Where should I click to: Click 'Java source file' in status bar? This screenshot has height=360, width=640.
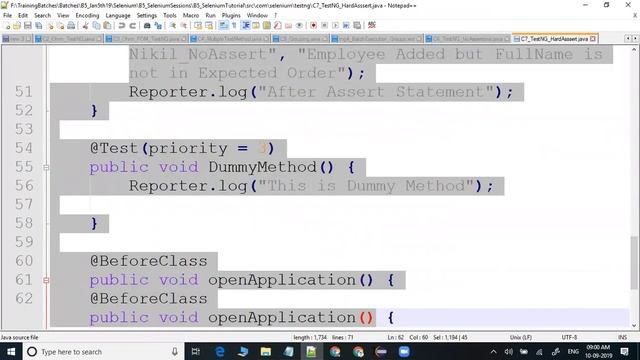(20, 338)
